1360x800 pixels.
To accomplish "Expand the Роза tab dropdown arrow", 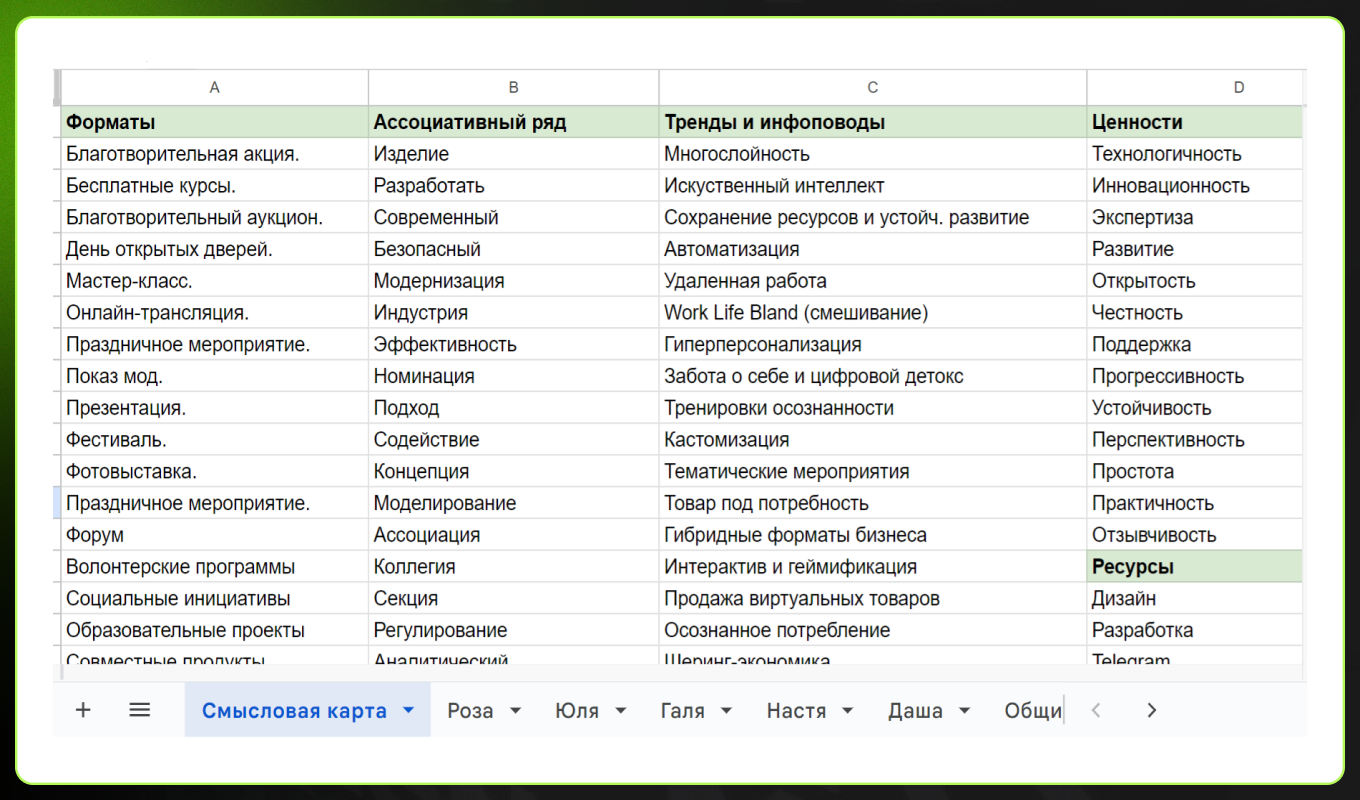I will (x=516, y=711).
